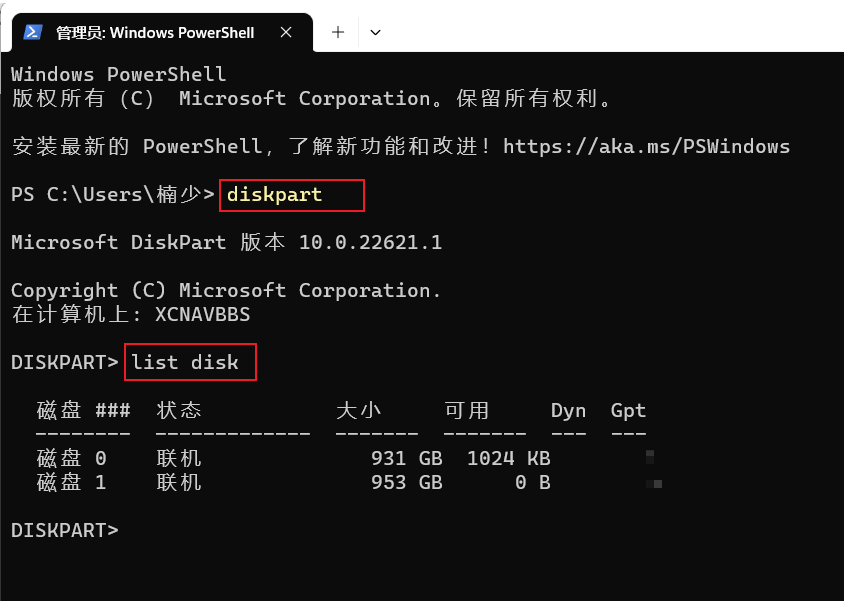Screen dimensions: 844x601
Task: Click the highlighted list disk command
Action: point(190,362)
